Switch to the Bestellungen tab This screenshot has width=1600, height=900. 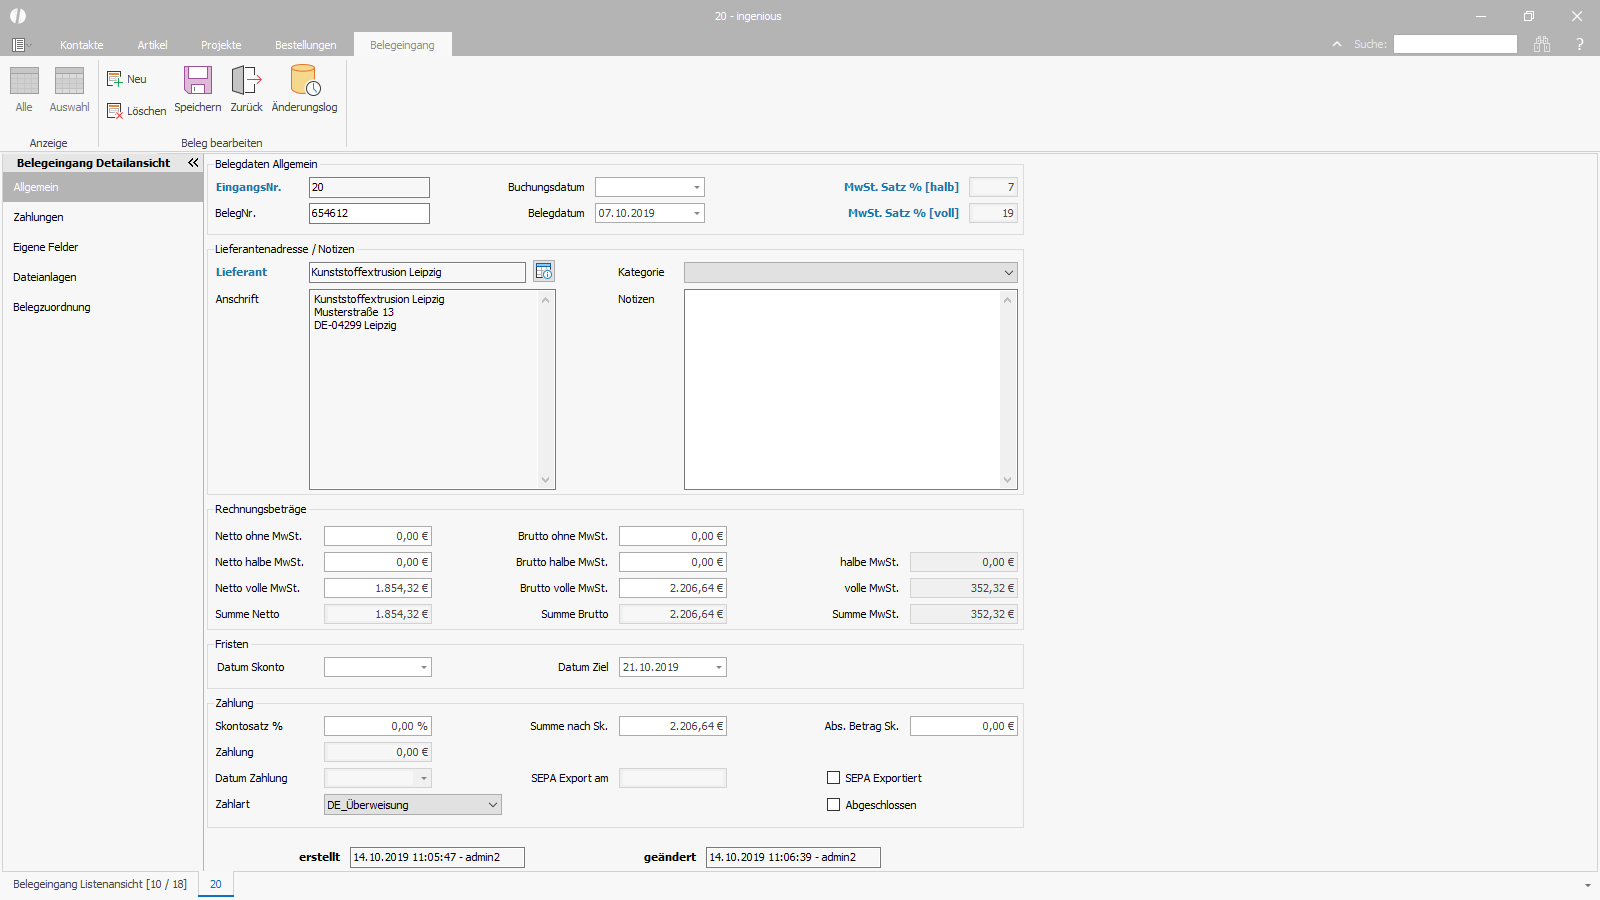point(305,44)
